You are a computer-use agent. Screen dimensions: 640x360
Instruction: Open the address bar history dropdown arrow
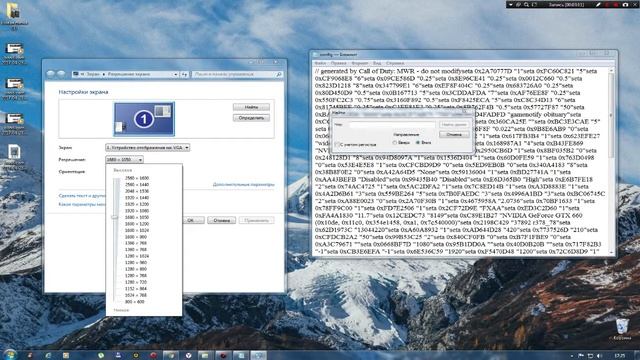[x=176, y=74]
